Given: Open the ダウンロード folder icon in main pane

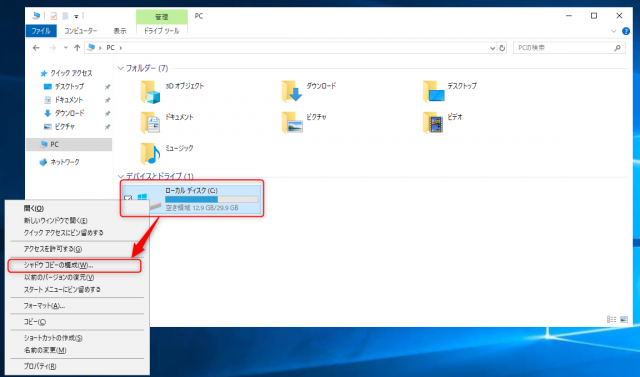Looking at the screenshot, I should coord(291,91).
